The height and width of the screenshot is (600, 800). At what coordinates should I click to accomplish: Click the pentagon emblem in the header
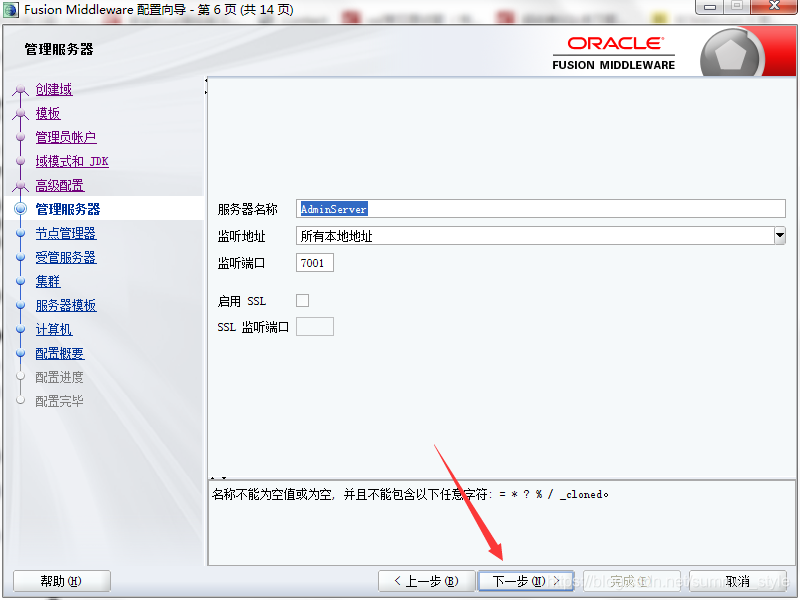[731, 55]
